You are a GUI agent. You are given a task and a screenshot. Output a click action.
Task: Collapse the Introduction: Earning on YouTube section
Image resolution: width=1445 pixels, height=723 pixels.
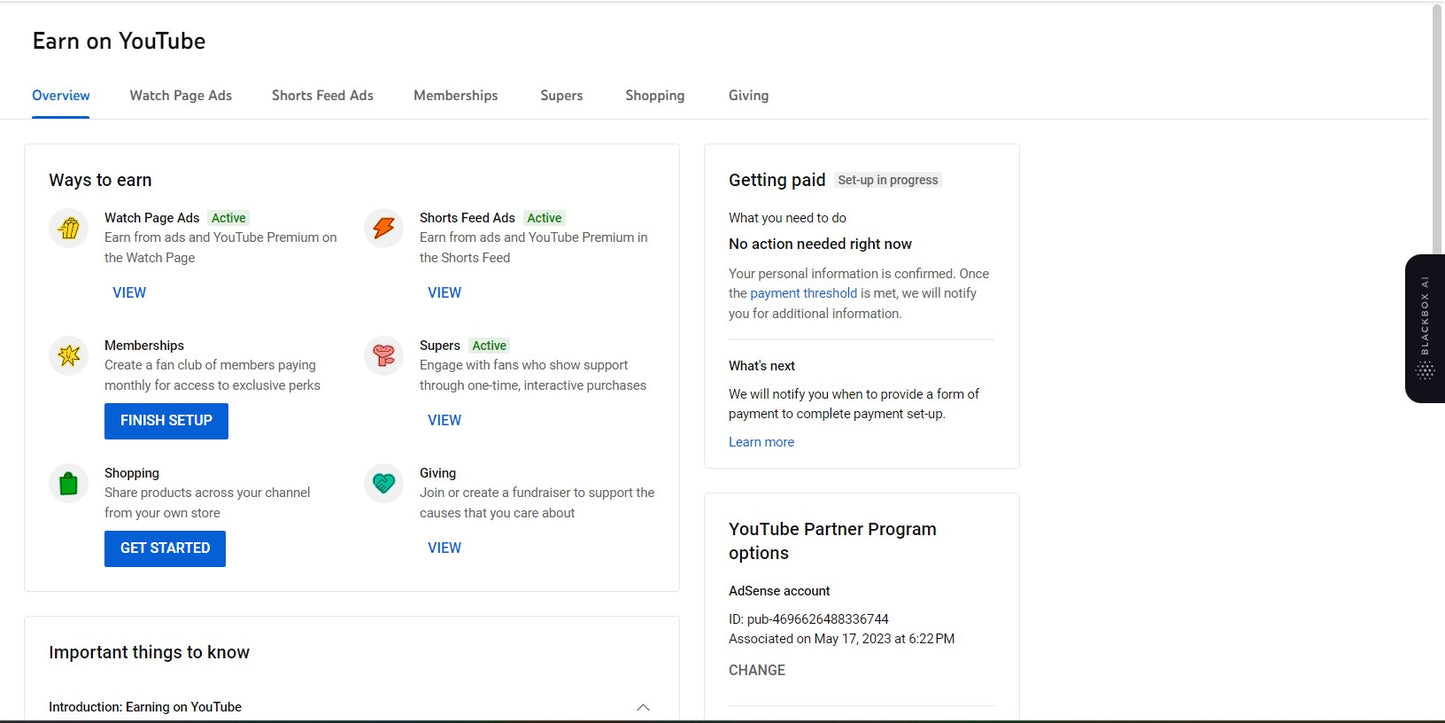click(643, 707)
